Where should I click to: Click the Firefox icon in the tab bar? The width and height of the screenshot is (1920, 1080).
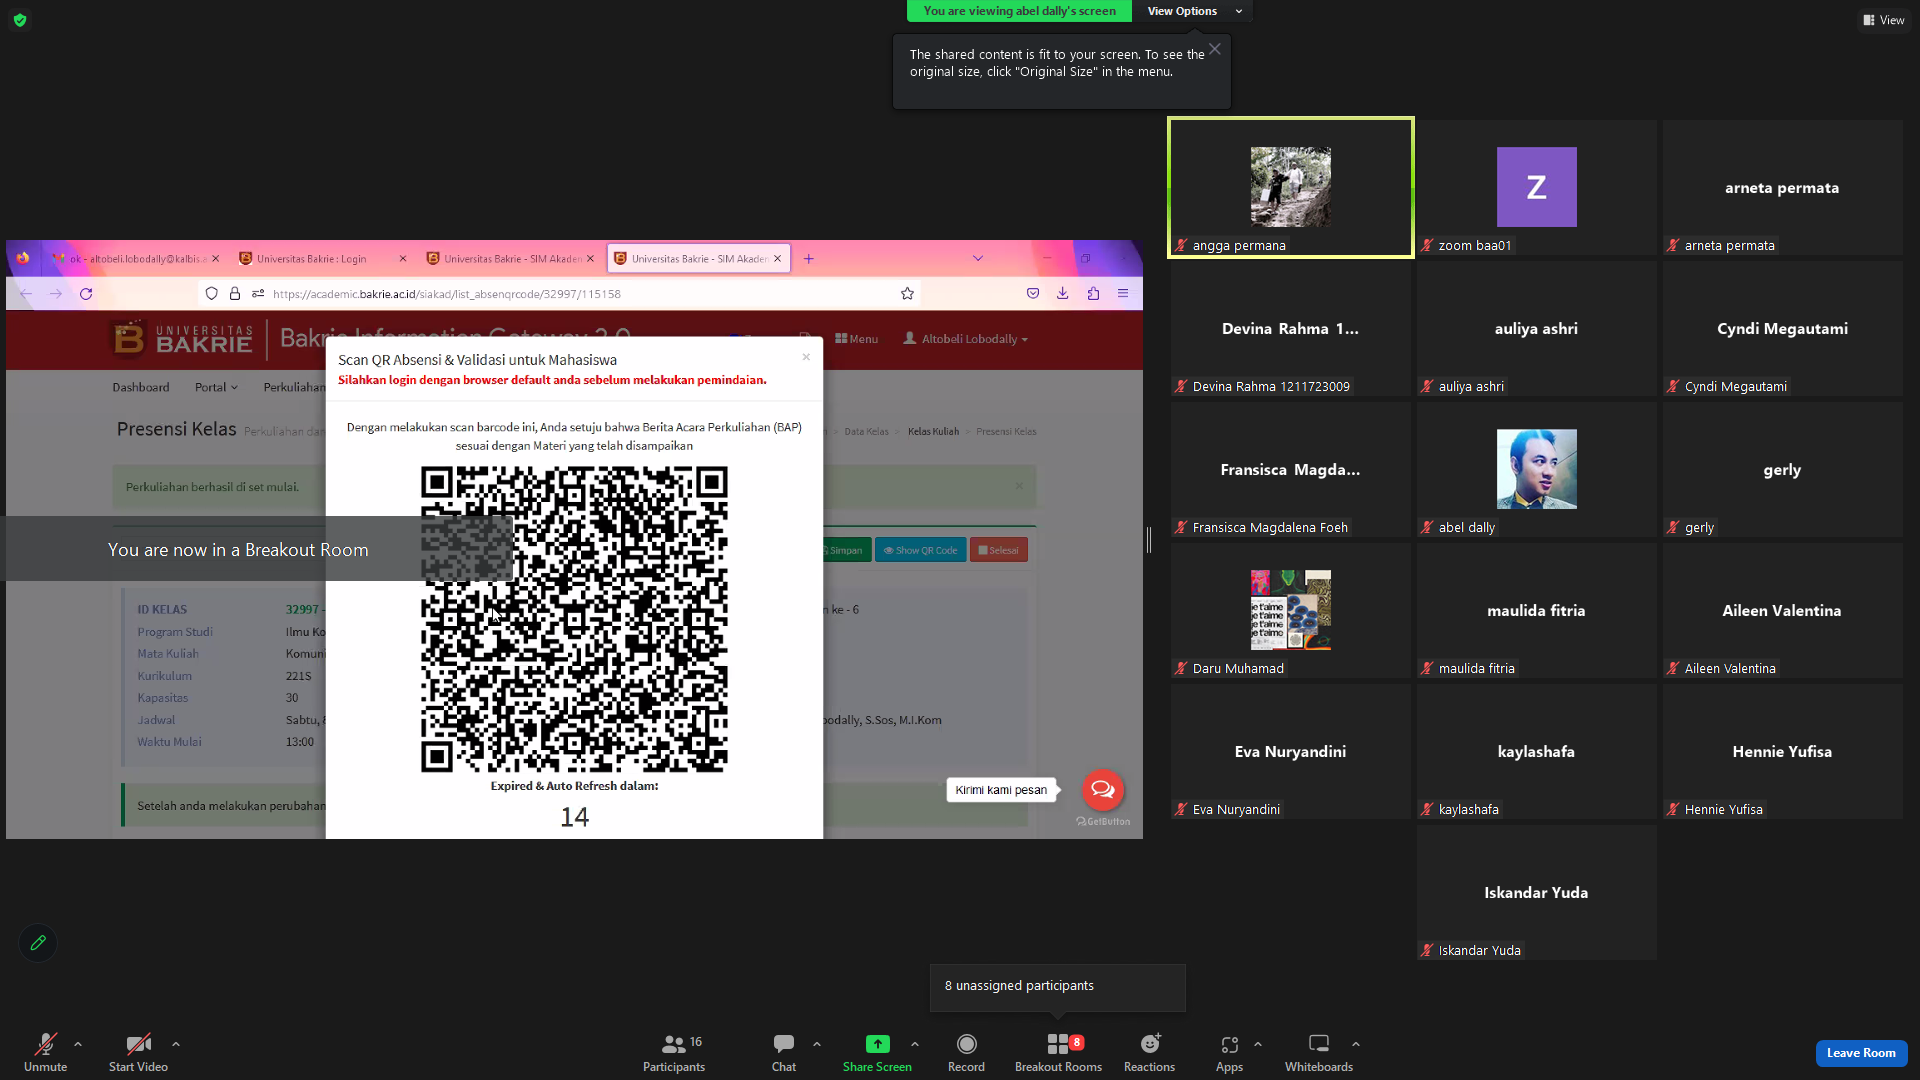click(x=23, y=258)
